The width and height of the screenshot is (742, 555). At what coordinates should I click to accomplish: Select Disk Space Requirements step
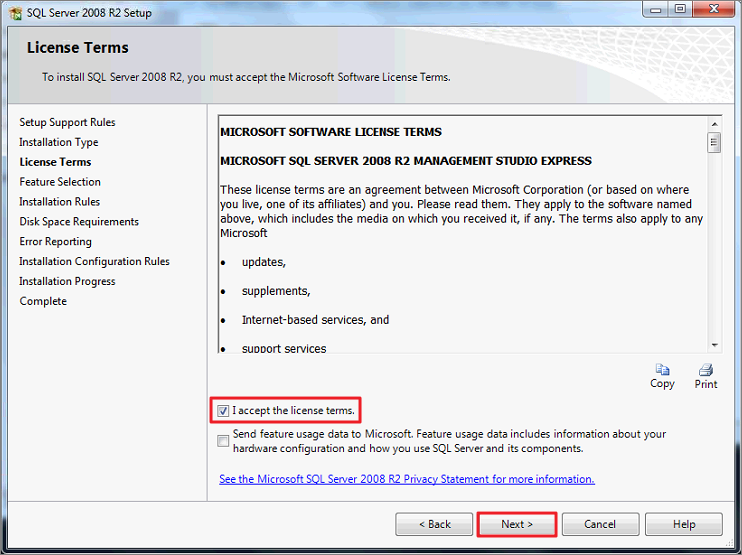click(79, 221)
